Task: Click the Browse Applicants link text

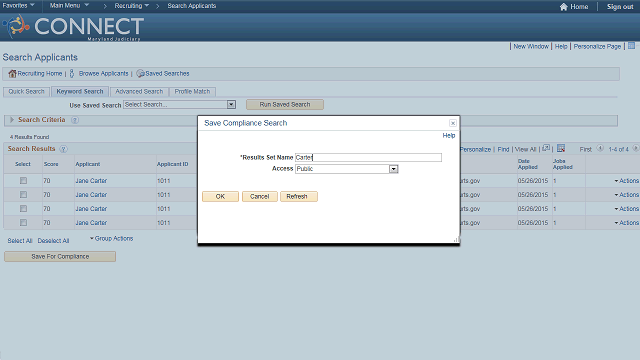Action: click(x=104, y=73)
